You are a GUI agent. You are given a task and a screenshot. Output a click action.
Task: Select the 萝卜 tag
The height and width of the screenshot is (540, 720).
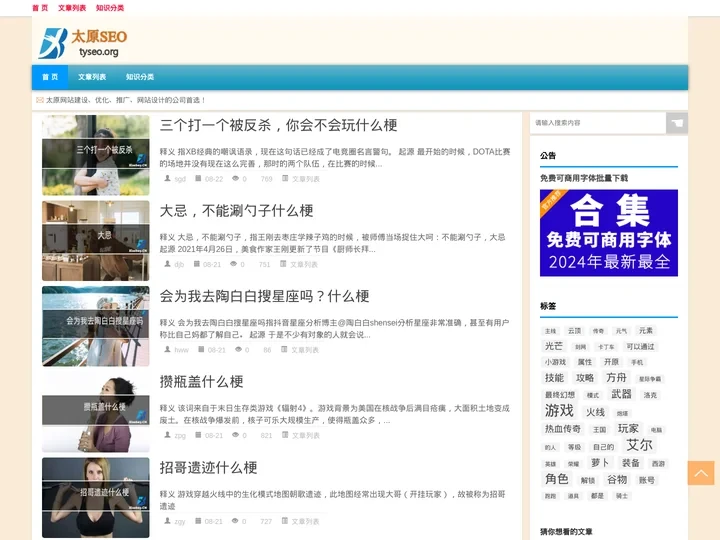[x=600, y=463]
